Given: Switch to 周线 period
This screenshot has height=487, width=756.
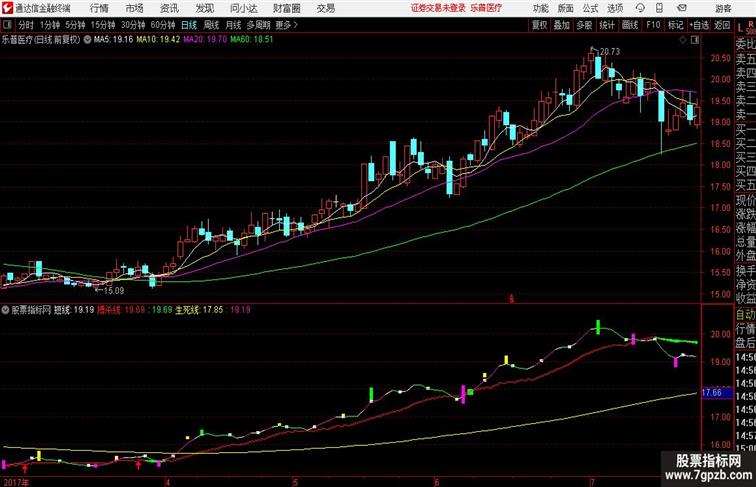Looking at the screenshot, I should [x=211, y=25].
